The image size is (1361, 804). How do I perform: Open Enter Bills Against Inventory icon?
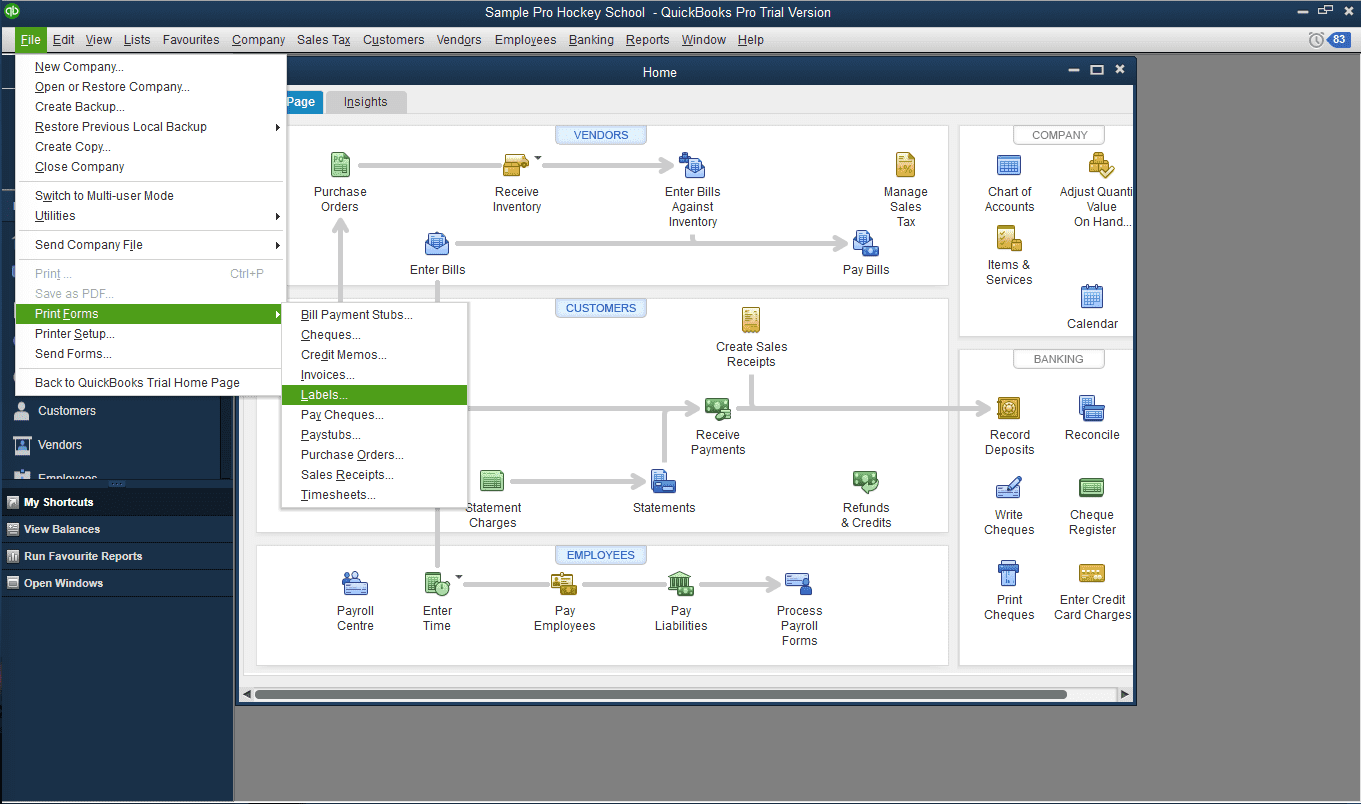pos(692,165)
